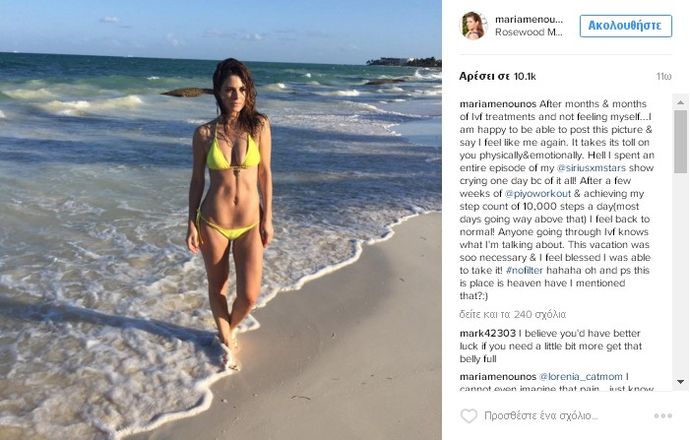The height and width of the screenshot is (440, 690).
Task: Open the three-dots more options menu
Action: point(663,416)
